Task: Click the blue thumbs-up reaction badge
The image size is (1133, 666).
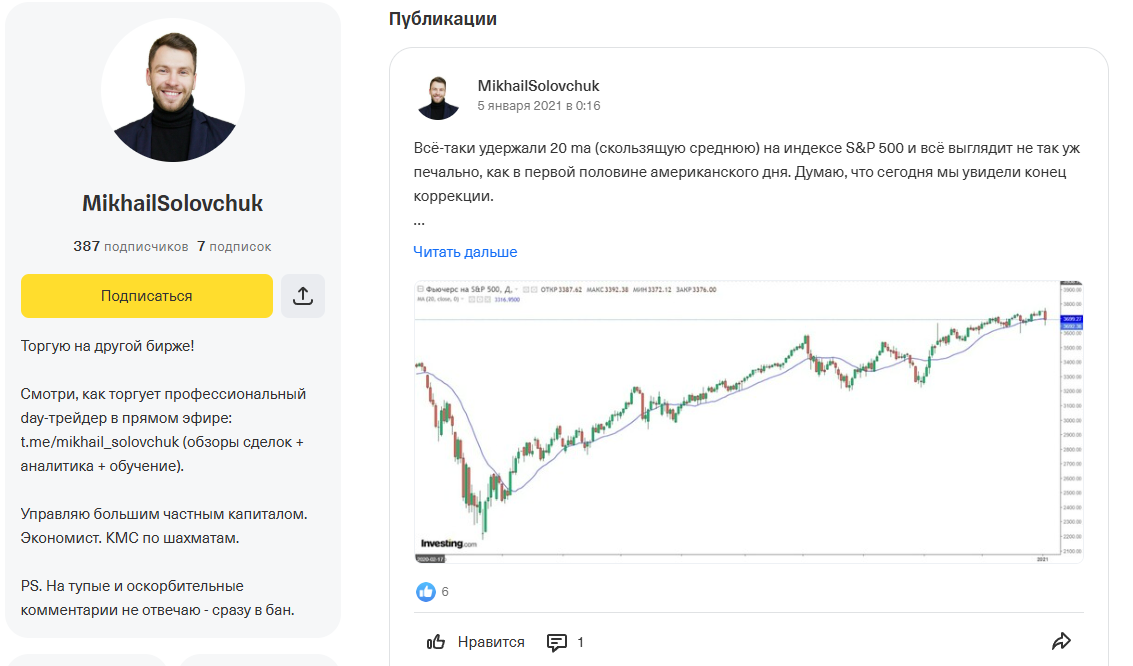Action: click(424, 592)
